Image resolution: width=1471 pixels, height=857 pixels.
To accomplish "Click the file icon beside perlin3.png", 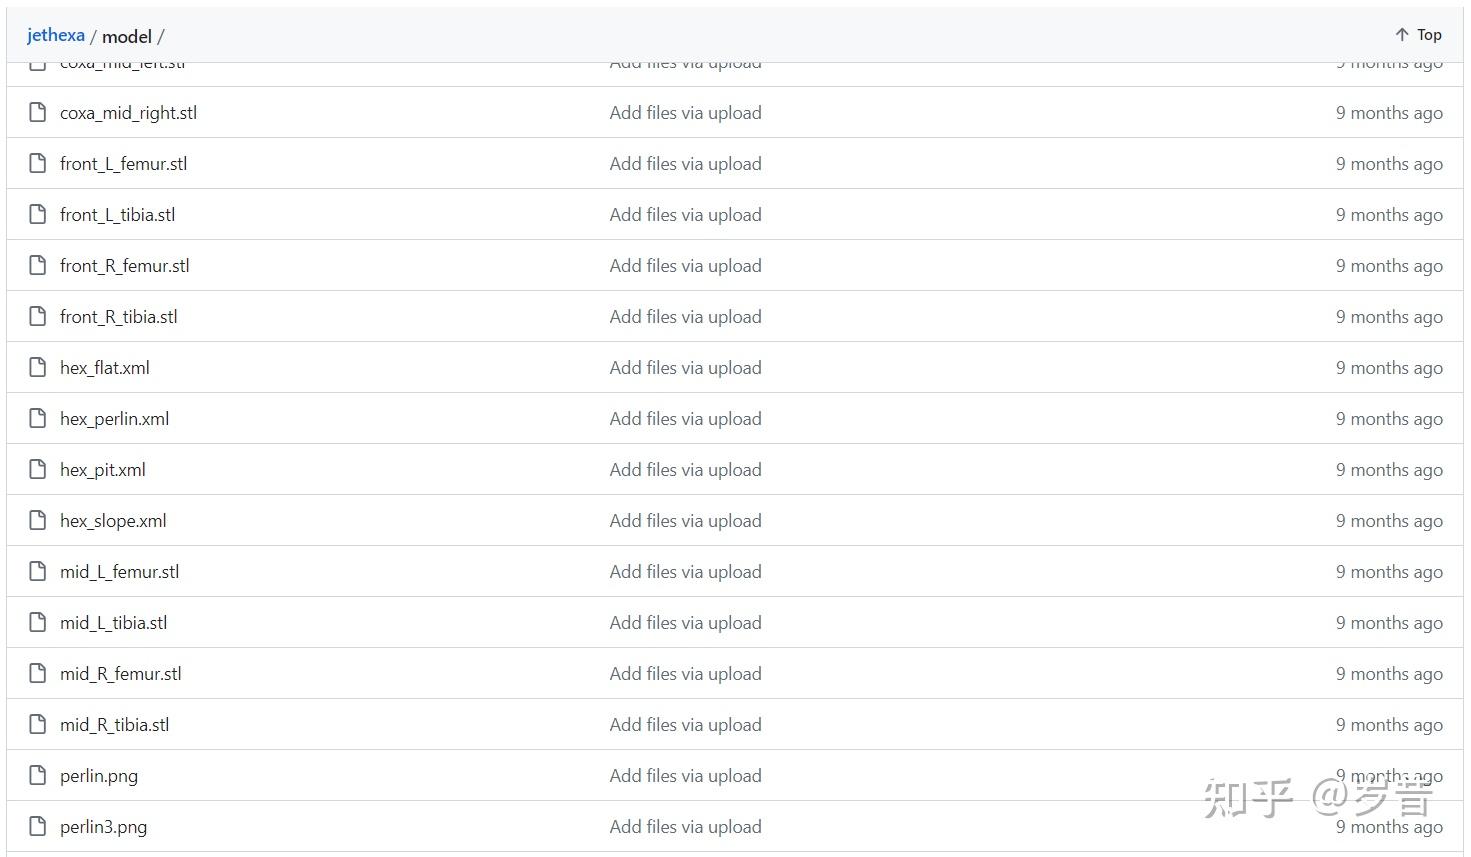I will [x=38, y=827].
